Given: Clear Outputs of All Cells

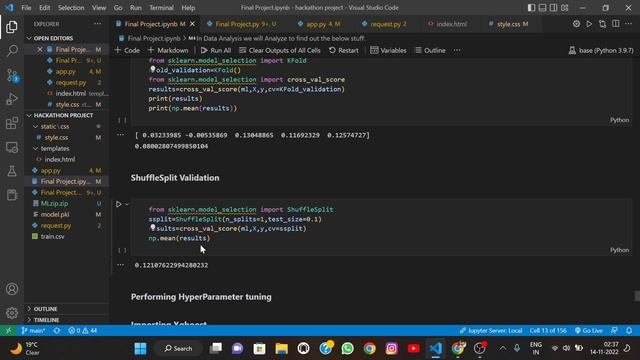Looking at the screenshot, I should coord(280,50).
